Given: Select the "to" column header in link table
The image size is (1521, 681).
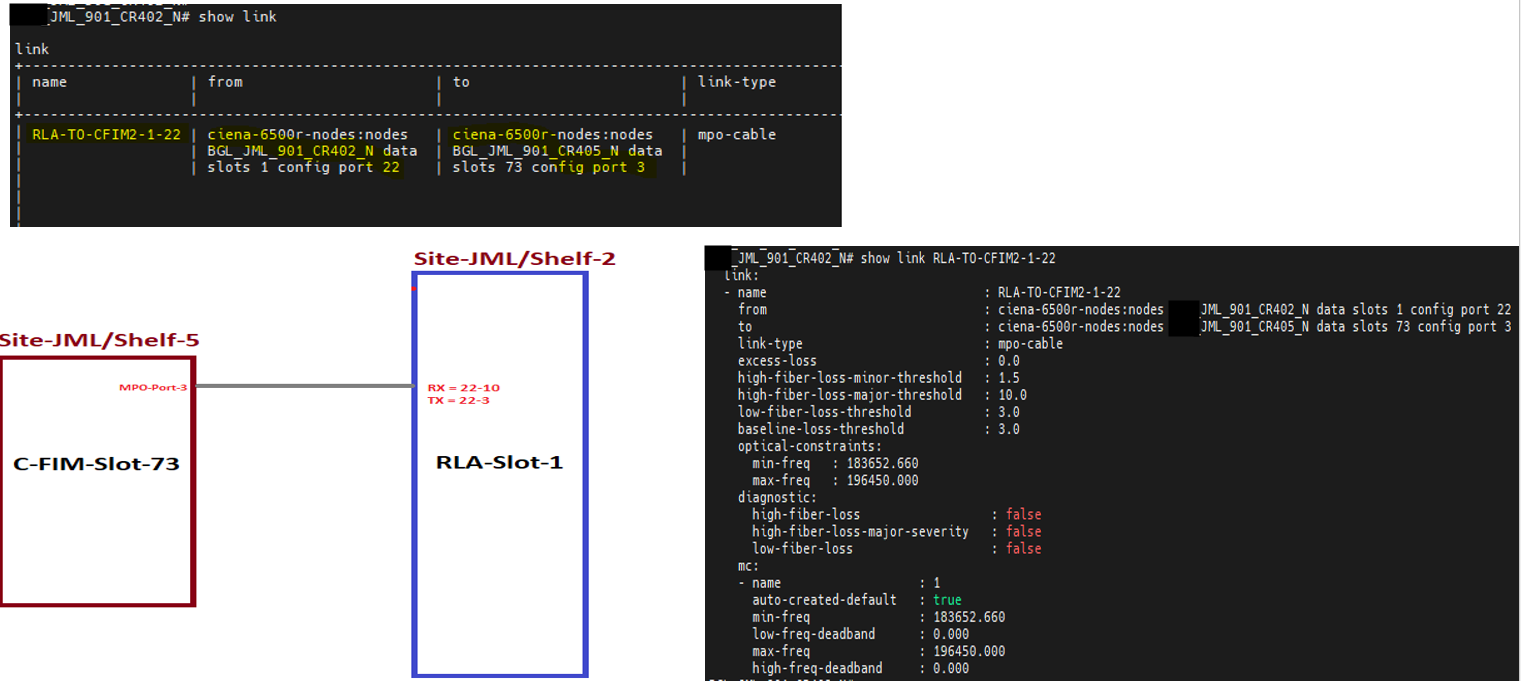Looking at the screenshot, I should 461,82.
